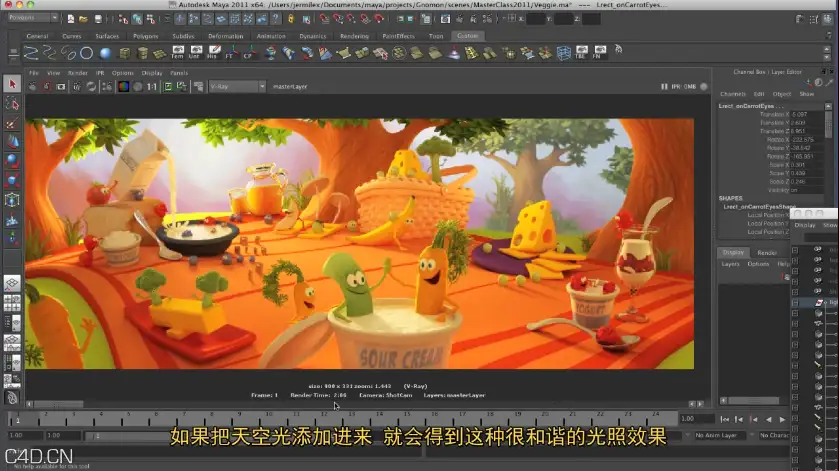This screenshot has height=471, width=839.
Task: Open the V-Ray renderer dropdown
Action: click(237, 86)
